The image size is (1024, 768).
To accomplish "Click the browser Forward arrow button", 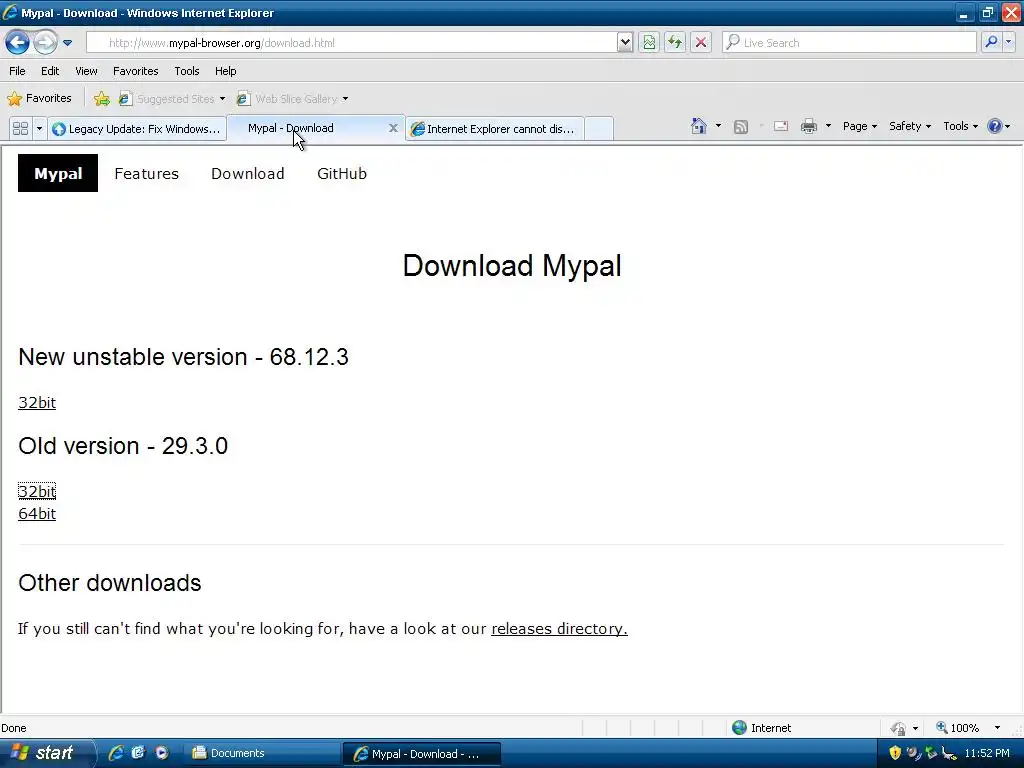I will [x=45, y=43].
